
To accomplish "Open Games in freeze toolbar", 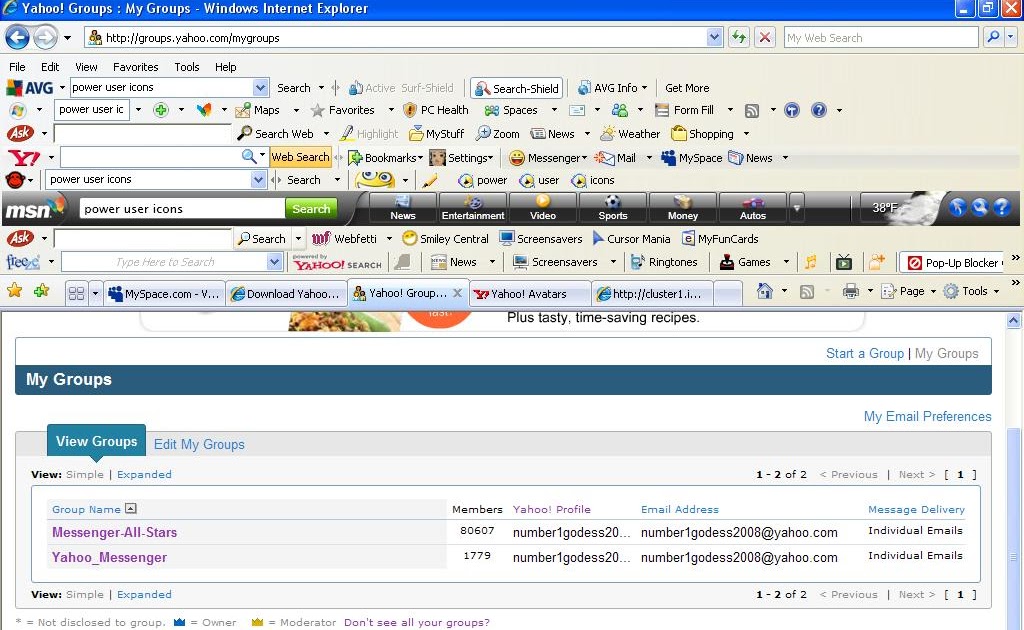I will 745,262.
